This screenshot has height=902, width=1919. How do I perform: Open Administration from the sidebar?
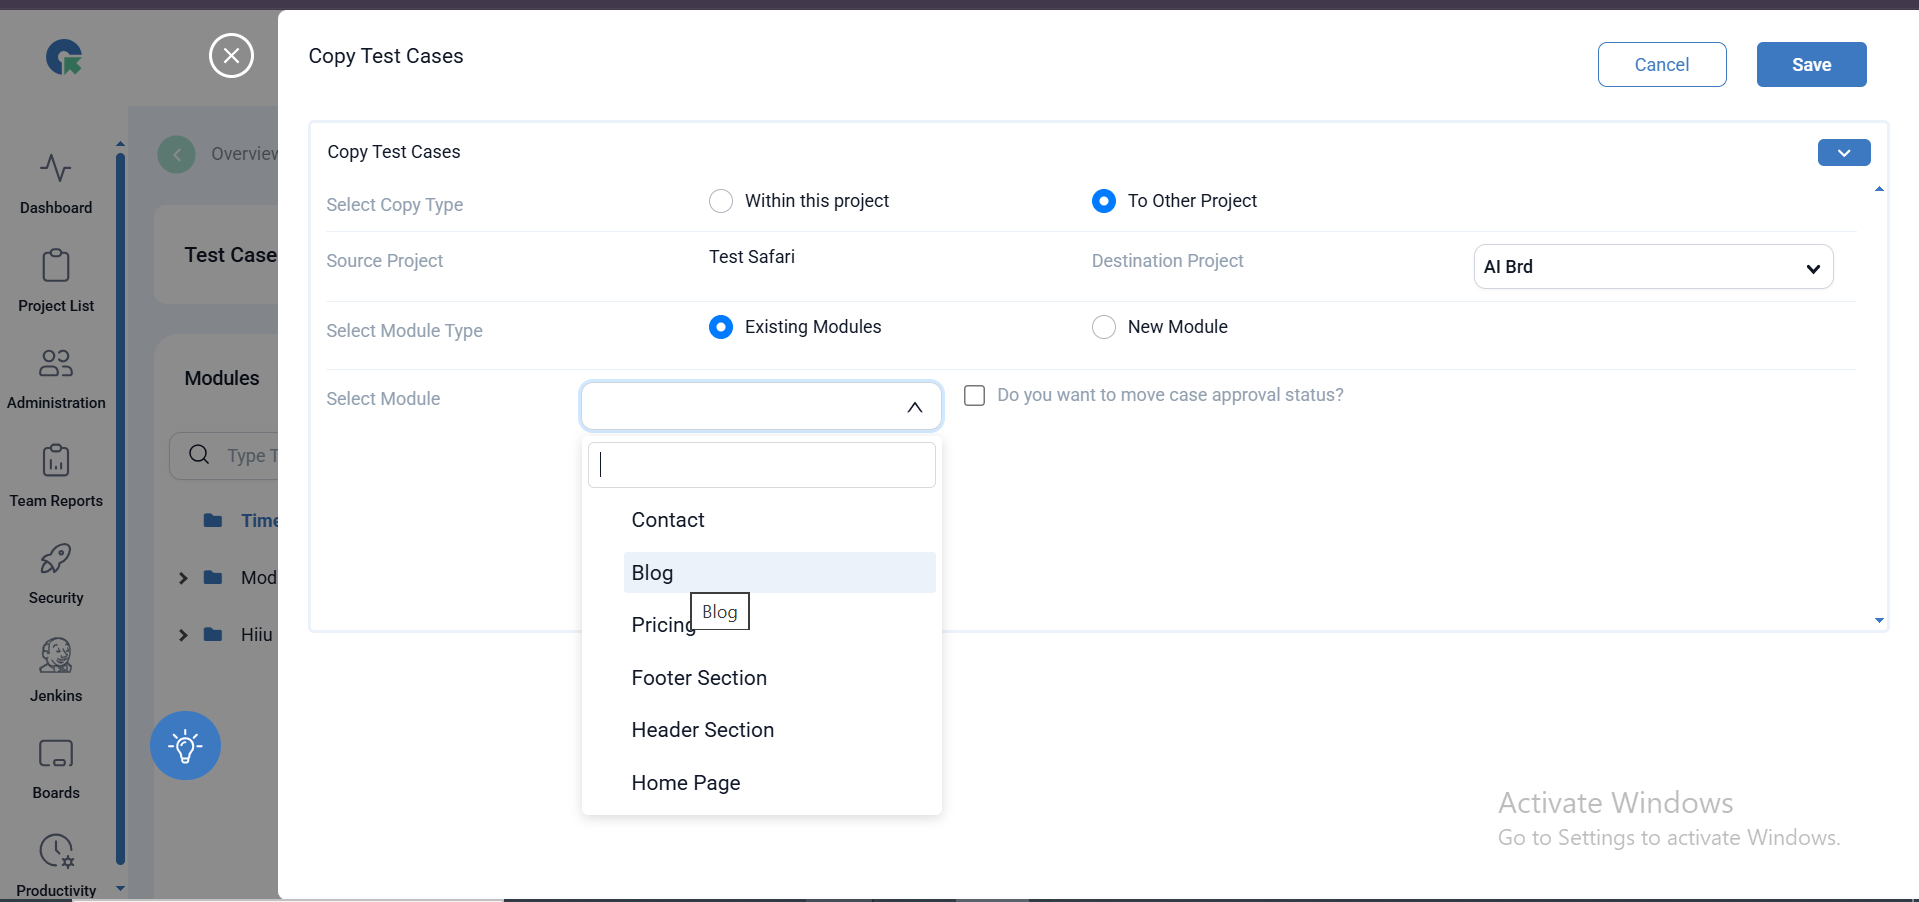56,363
